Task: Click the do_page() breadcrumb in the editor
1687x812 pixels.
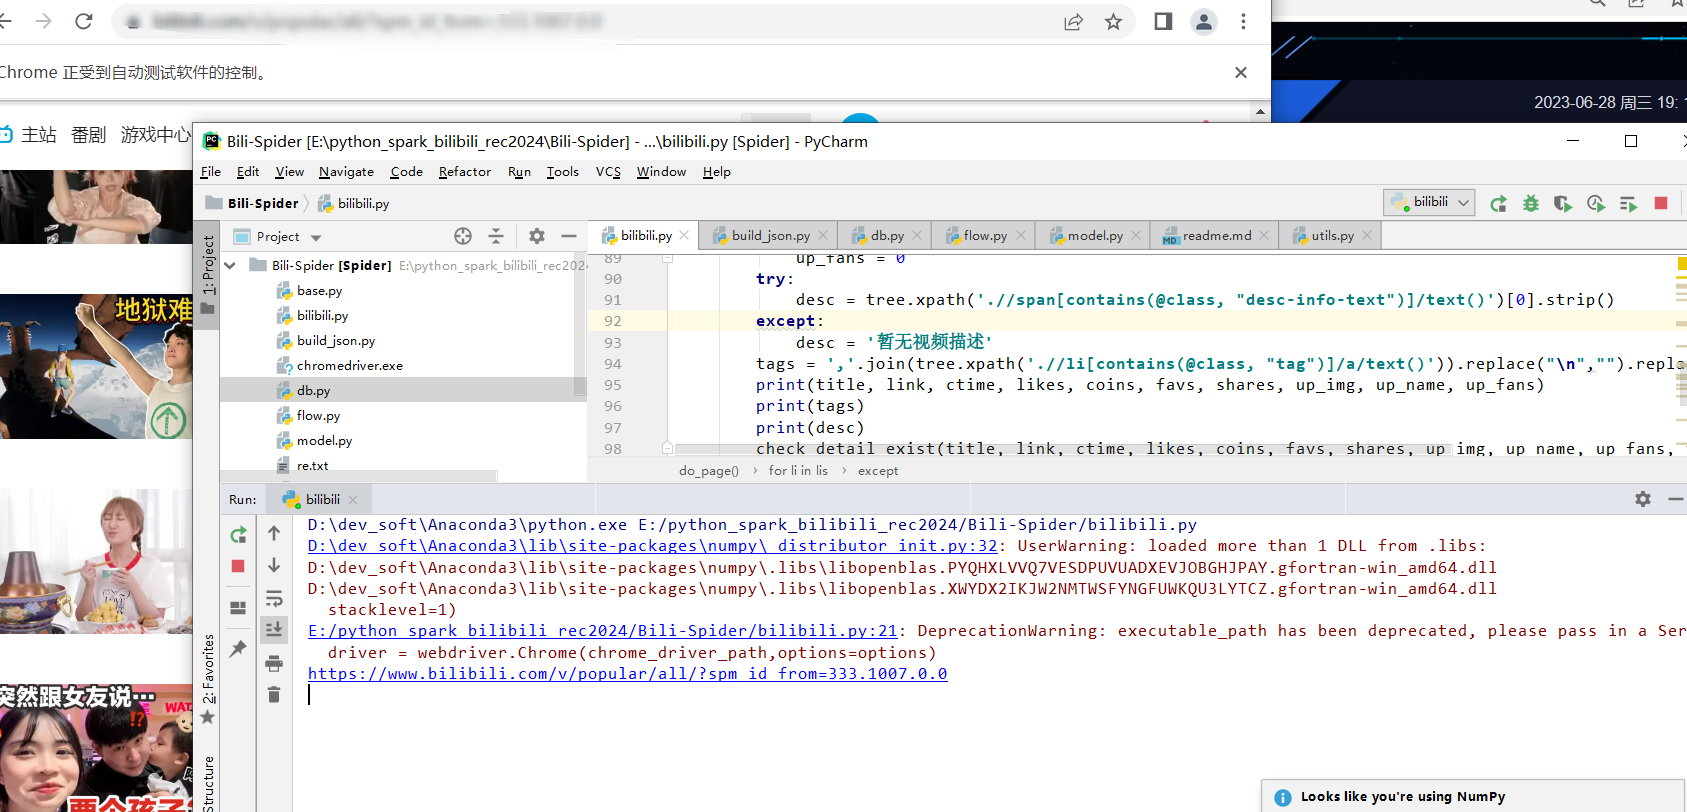Action: coord(708,471)
